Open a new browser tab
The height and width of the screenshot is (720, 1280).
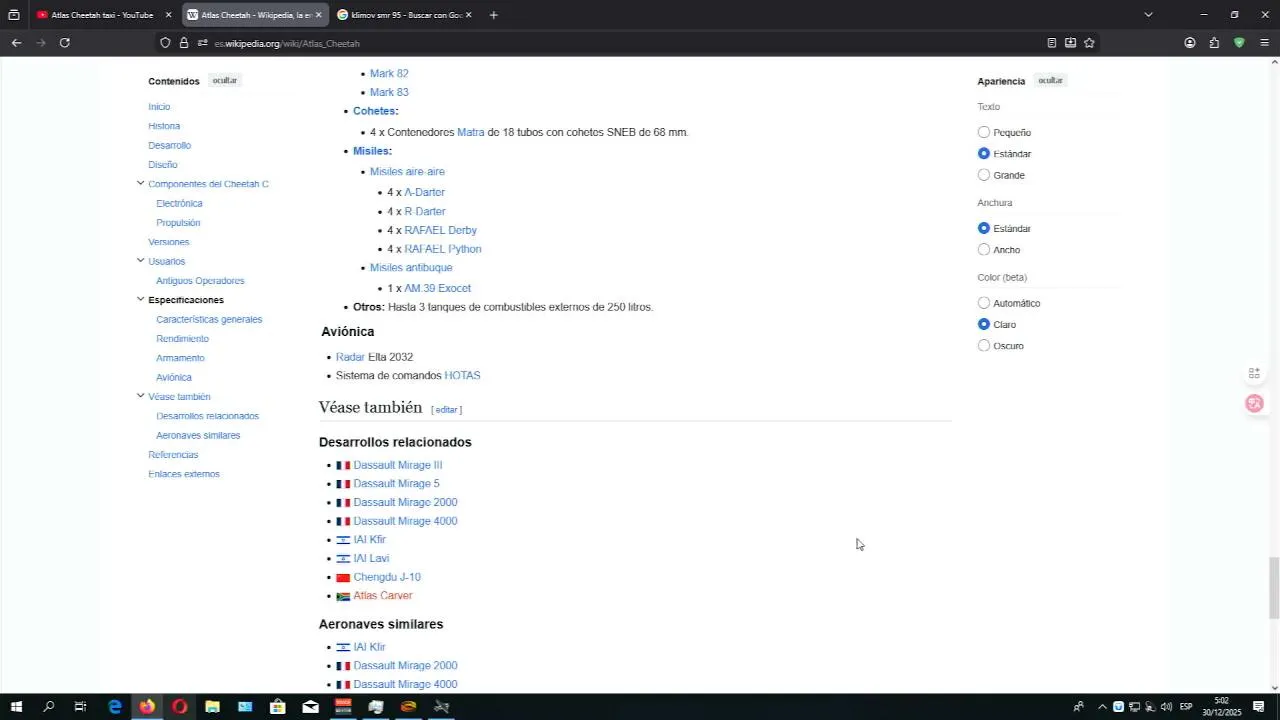[493, 15]
